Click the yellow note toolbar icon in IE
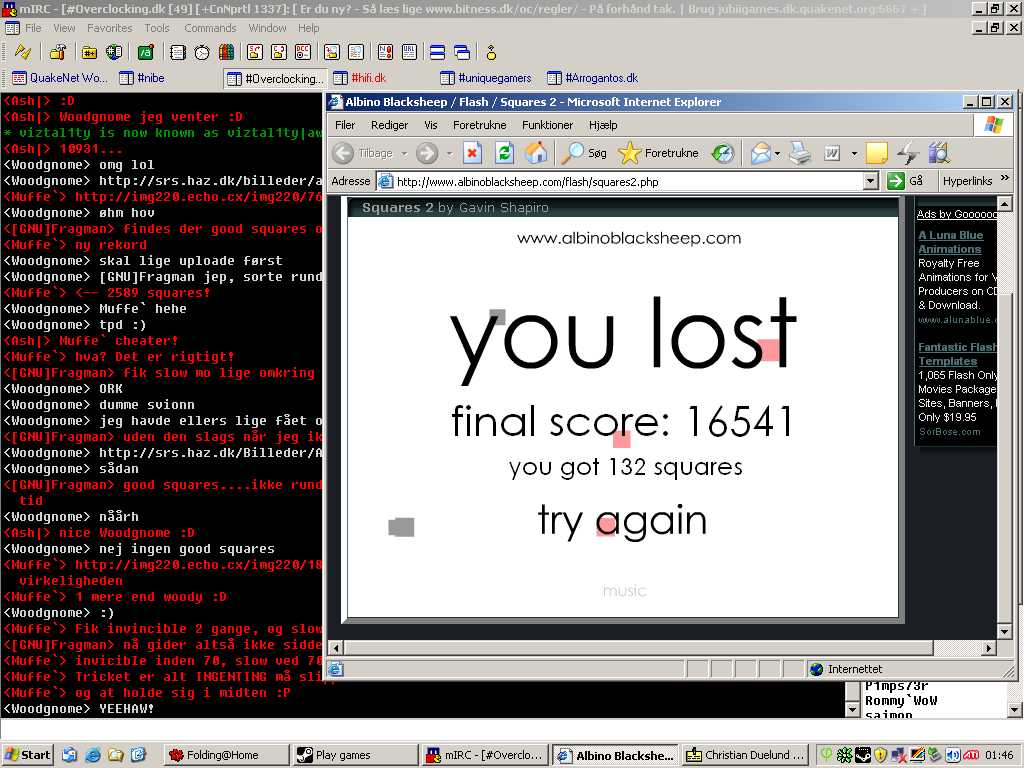The height and width of the screenshot is (768, 1024). tap(876, 153)
